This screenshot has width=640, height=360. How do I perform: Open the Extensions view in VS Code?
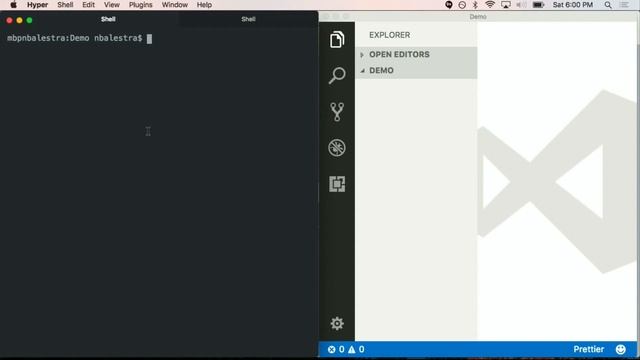(337, 184)
